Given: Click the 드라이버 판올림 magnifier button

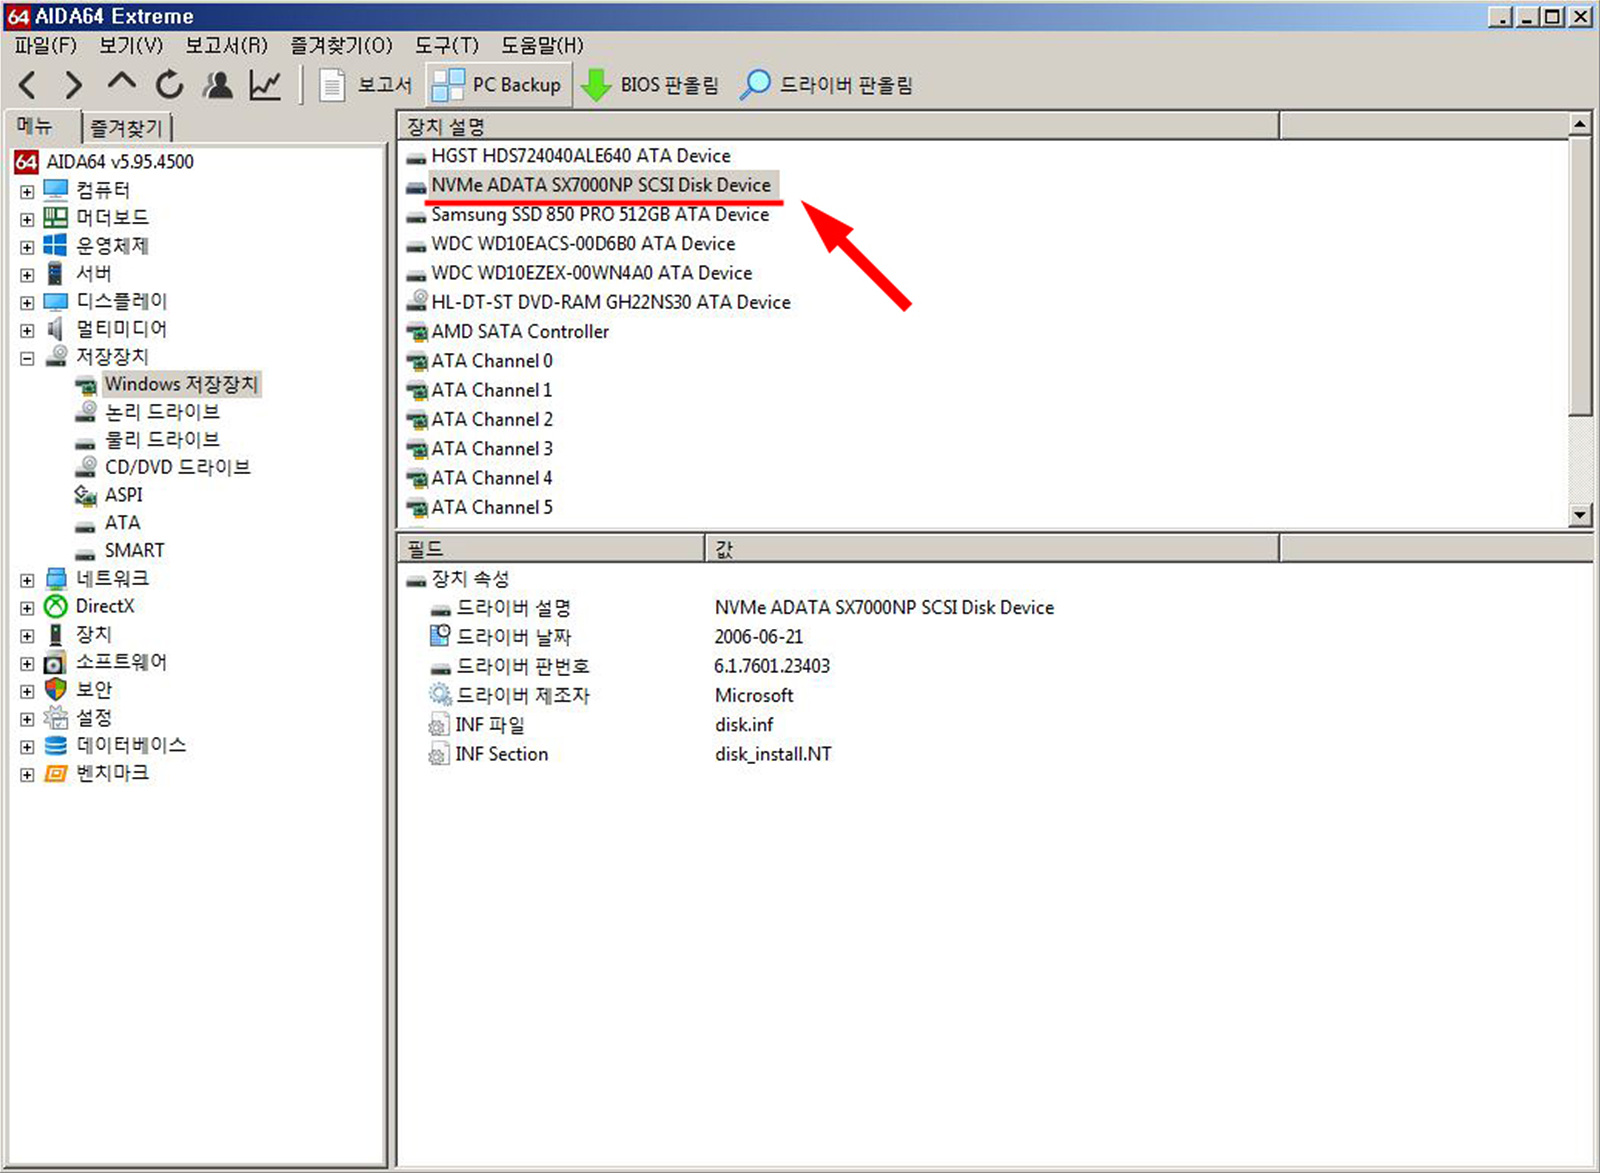Looking at the screenshot, I should point(826,85).
